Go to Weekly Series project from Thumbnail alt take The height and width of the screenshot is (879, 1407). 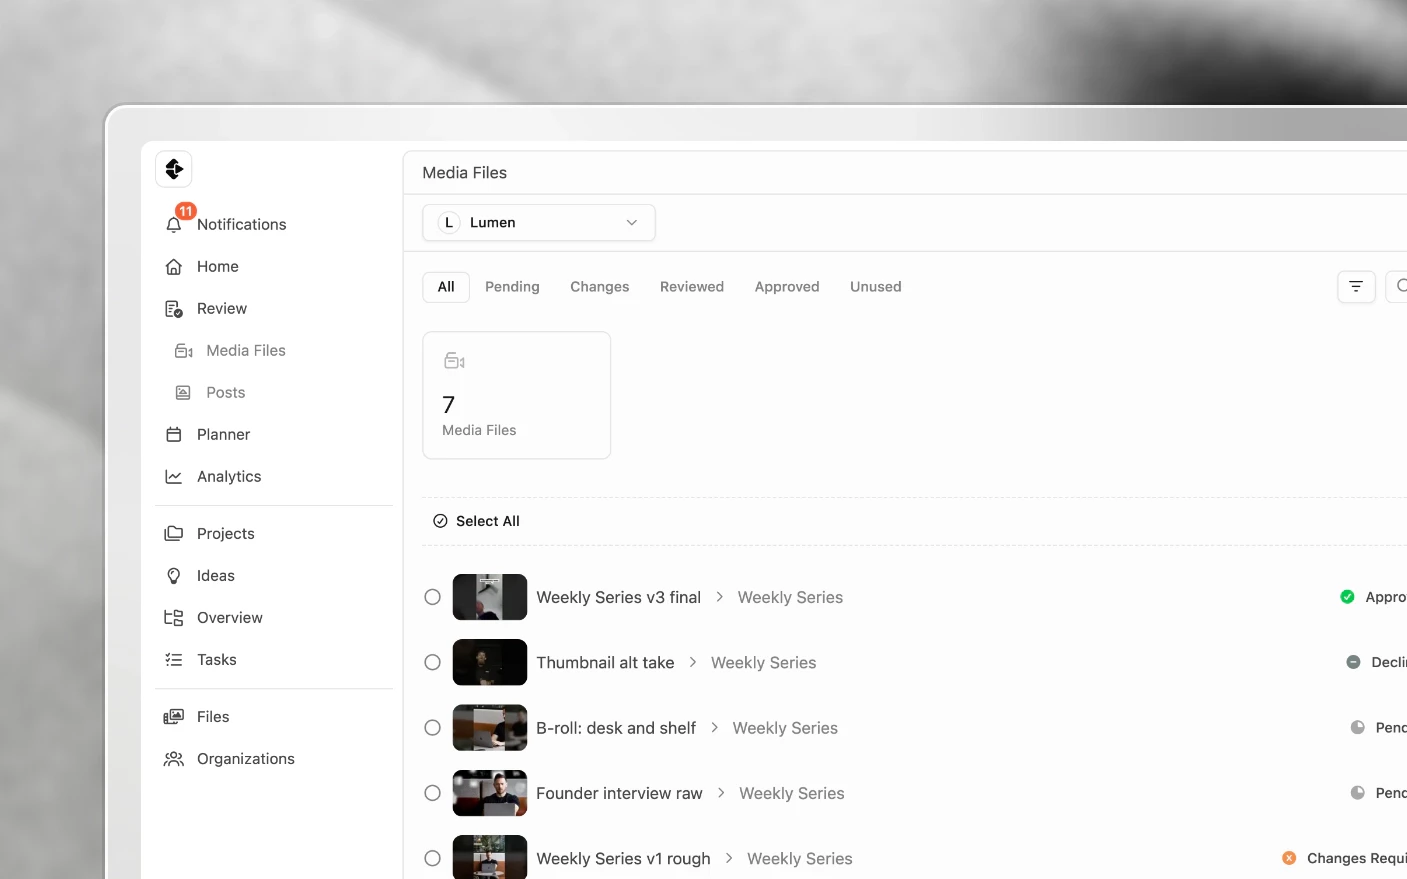click(764, 663)
